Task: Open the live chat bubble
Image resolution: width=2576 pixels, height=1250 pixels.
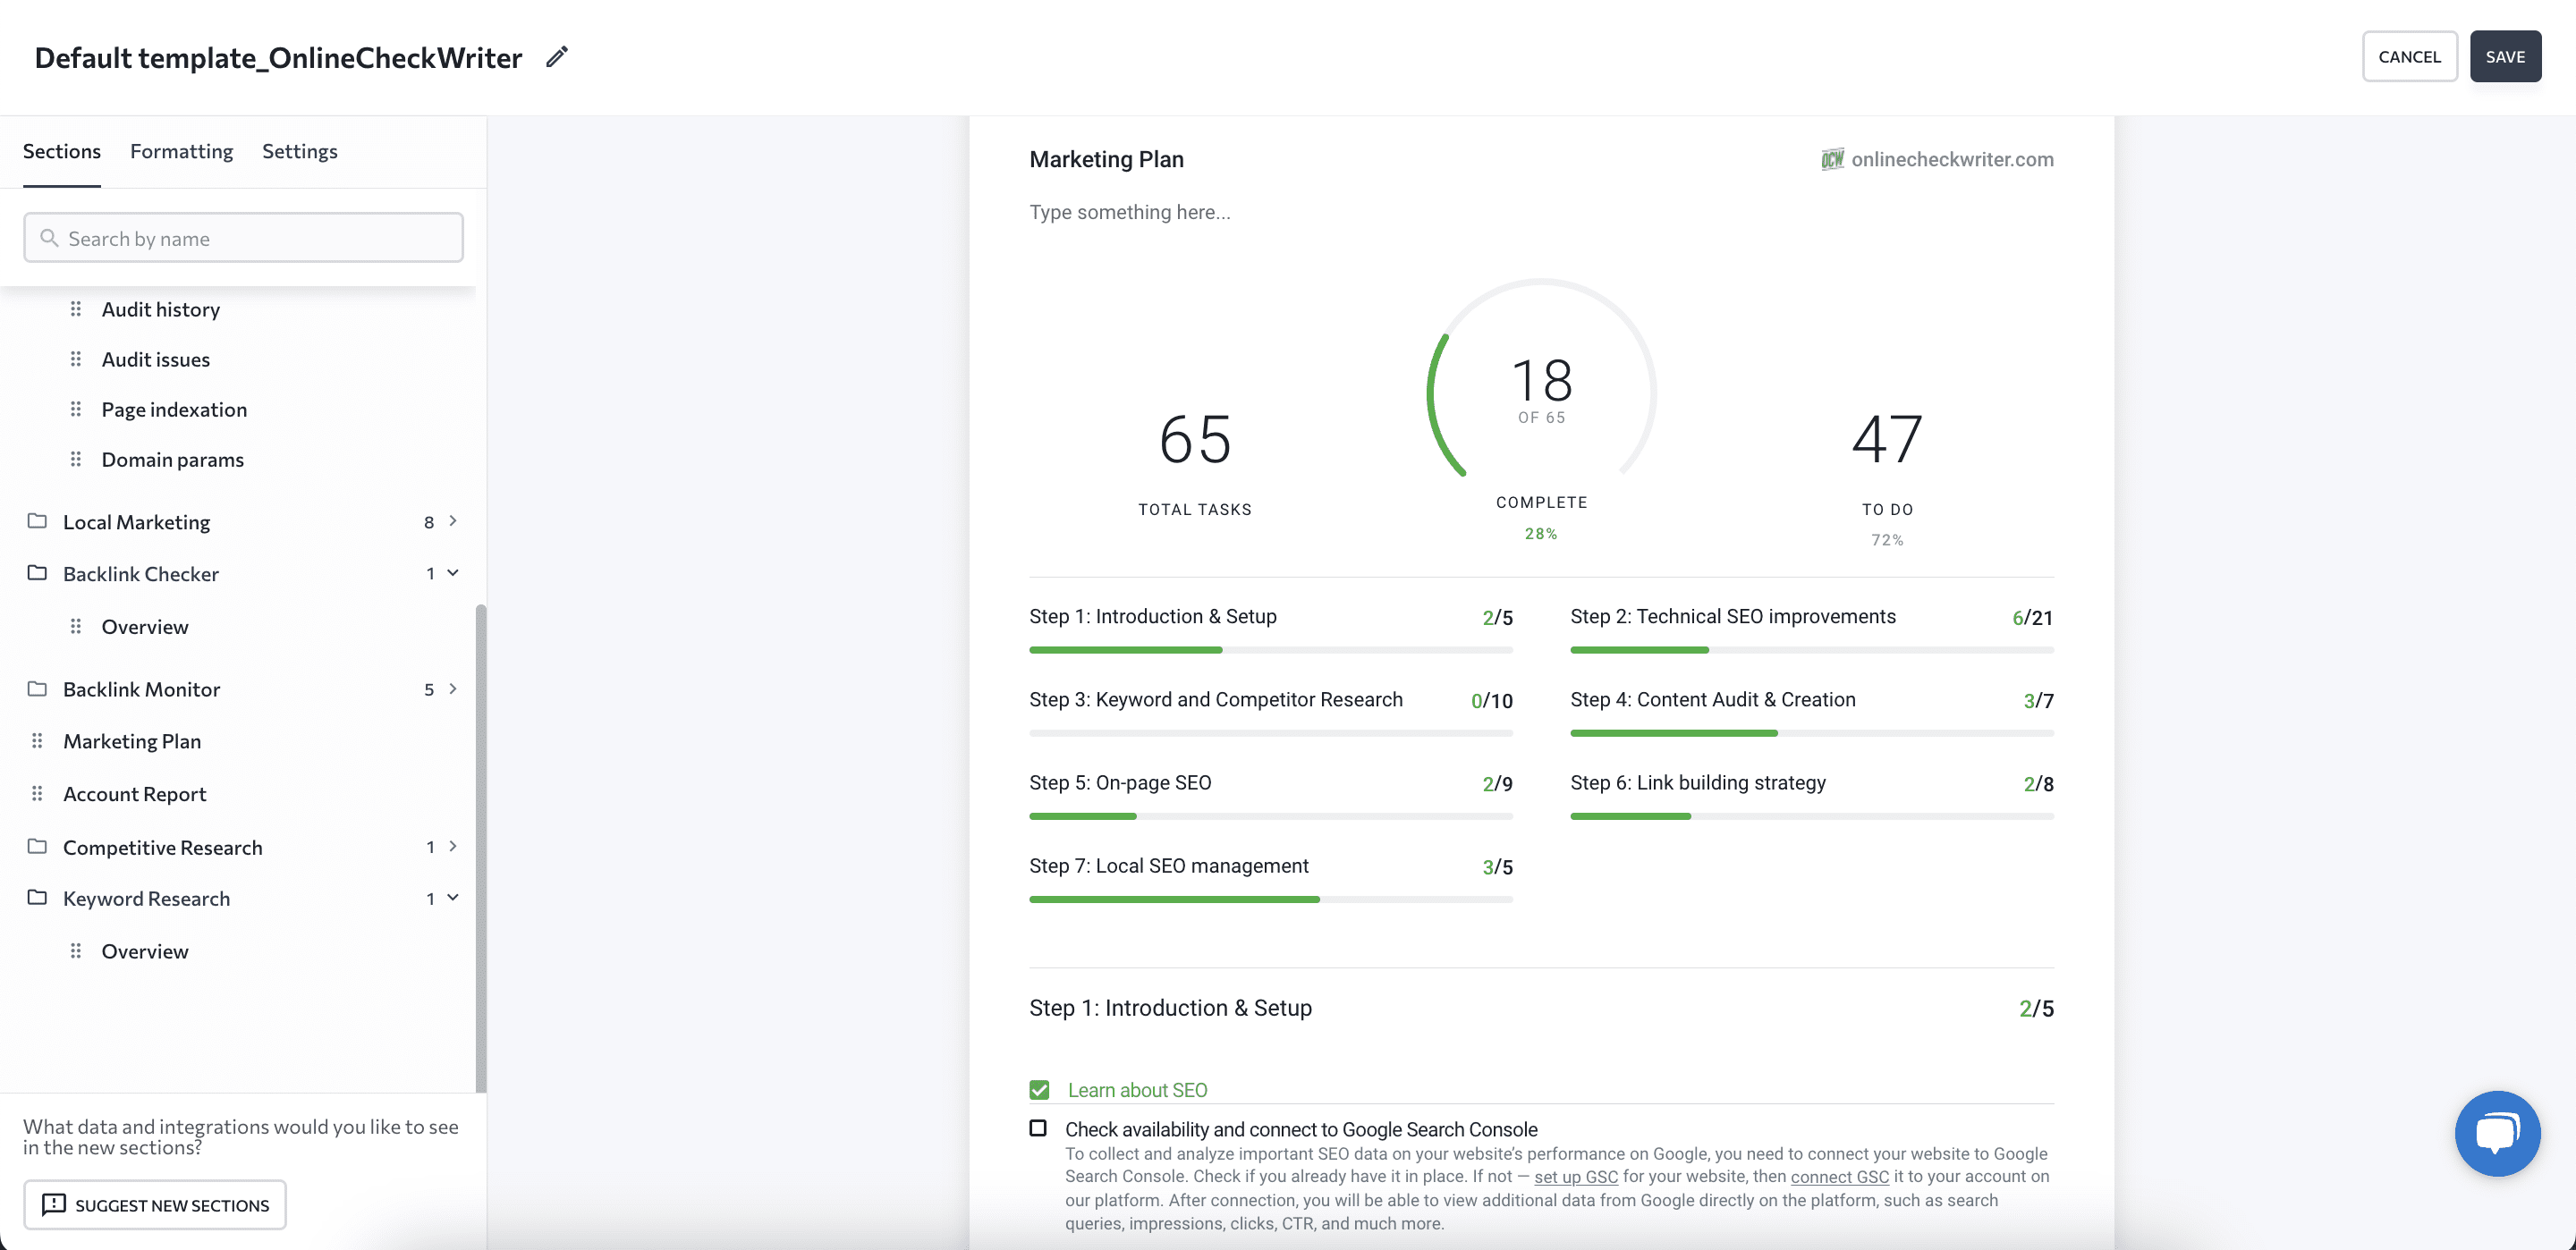Action: click(2497, 1133)
